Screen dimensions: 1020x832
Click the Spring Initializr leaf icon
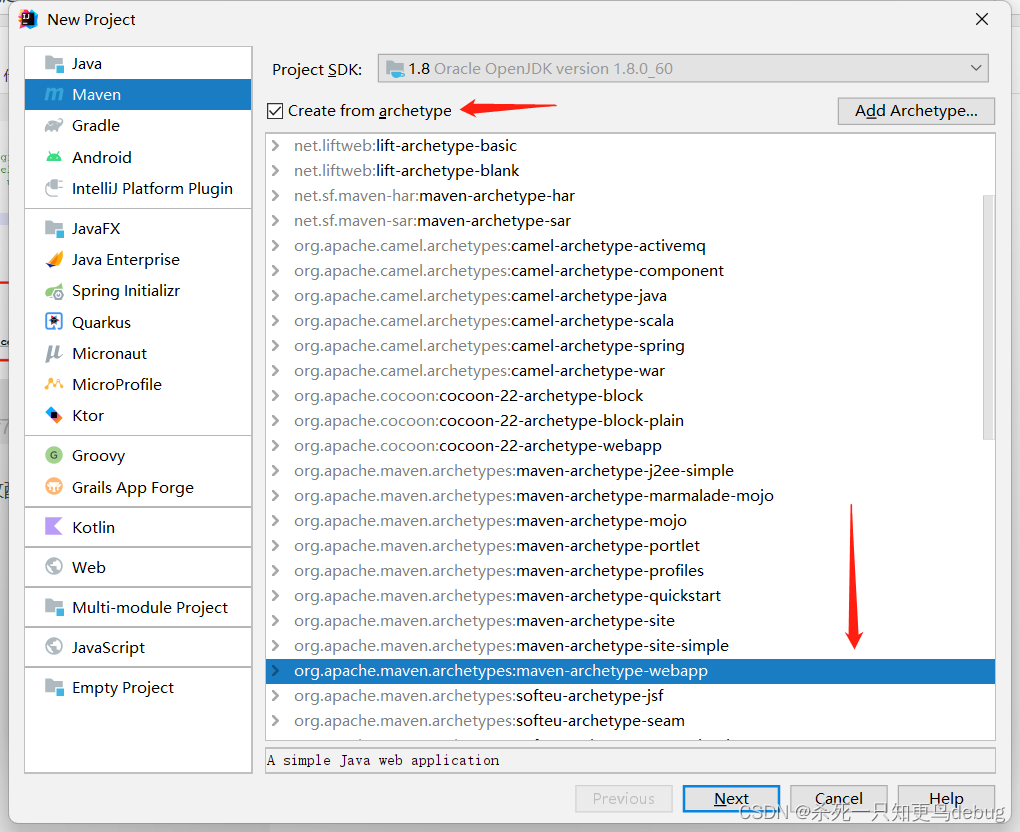point(54,291)
